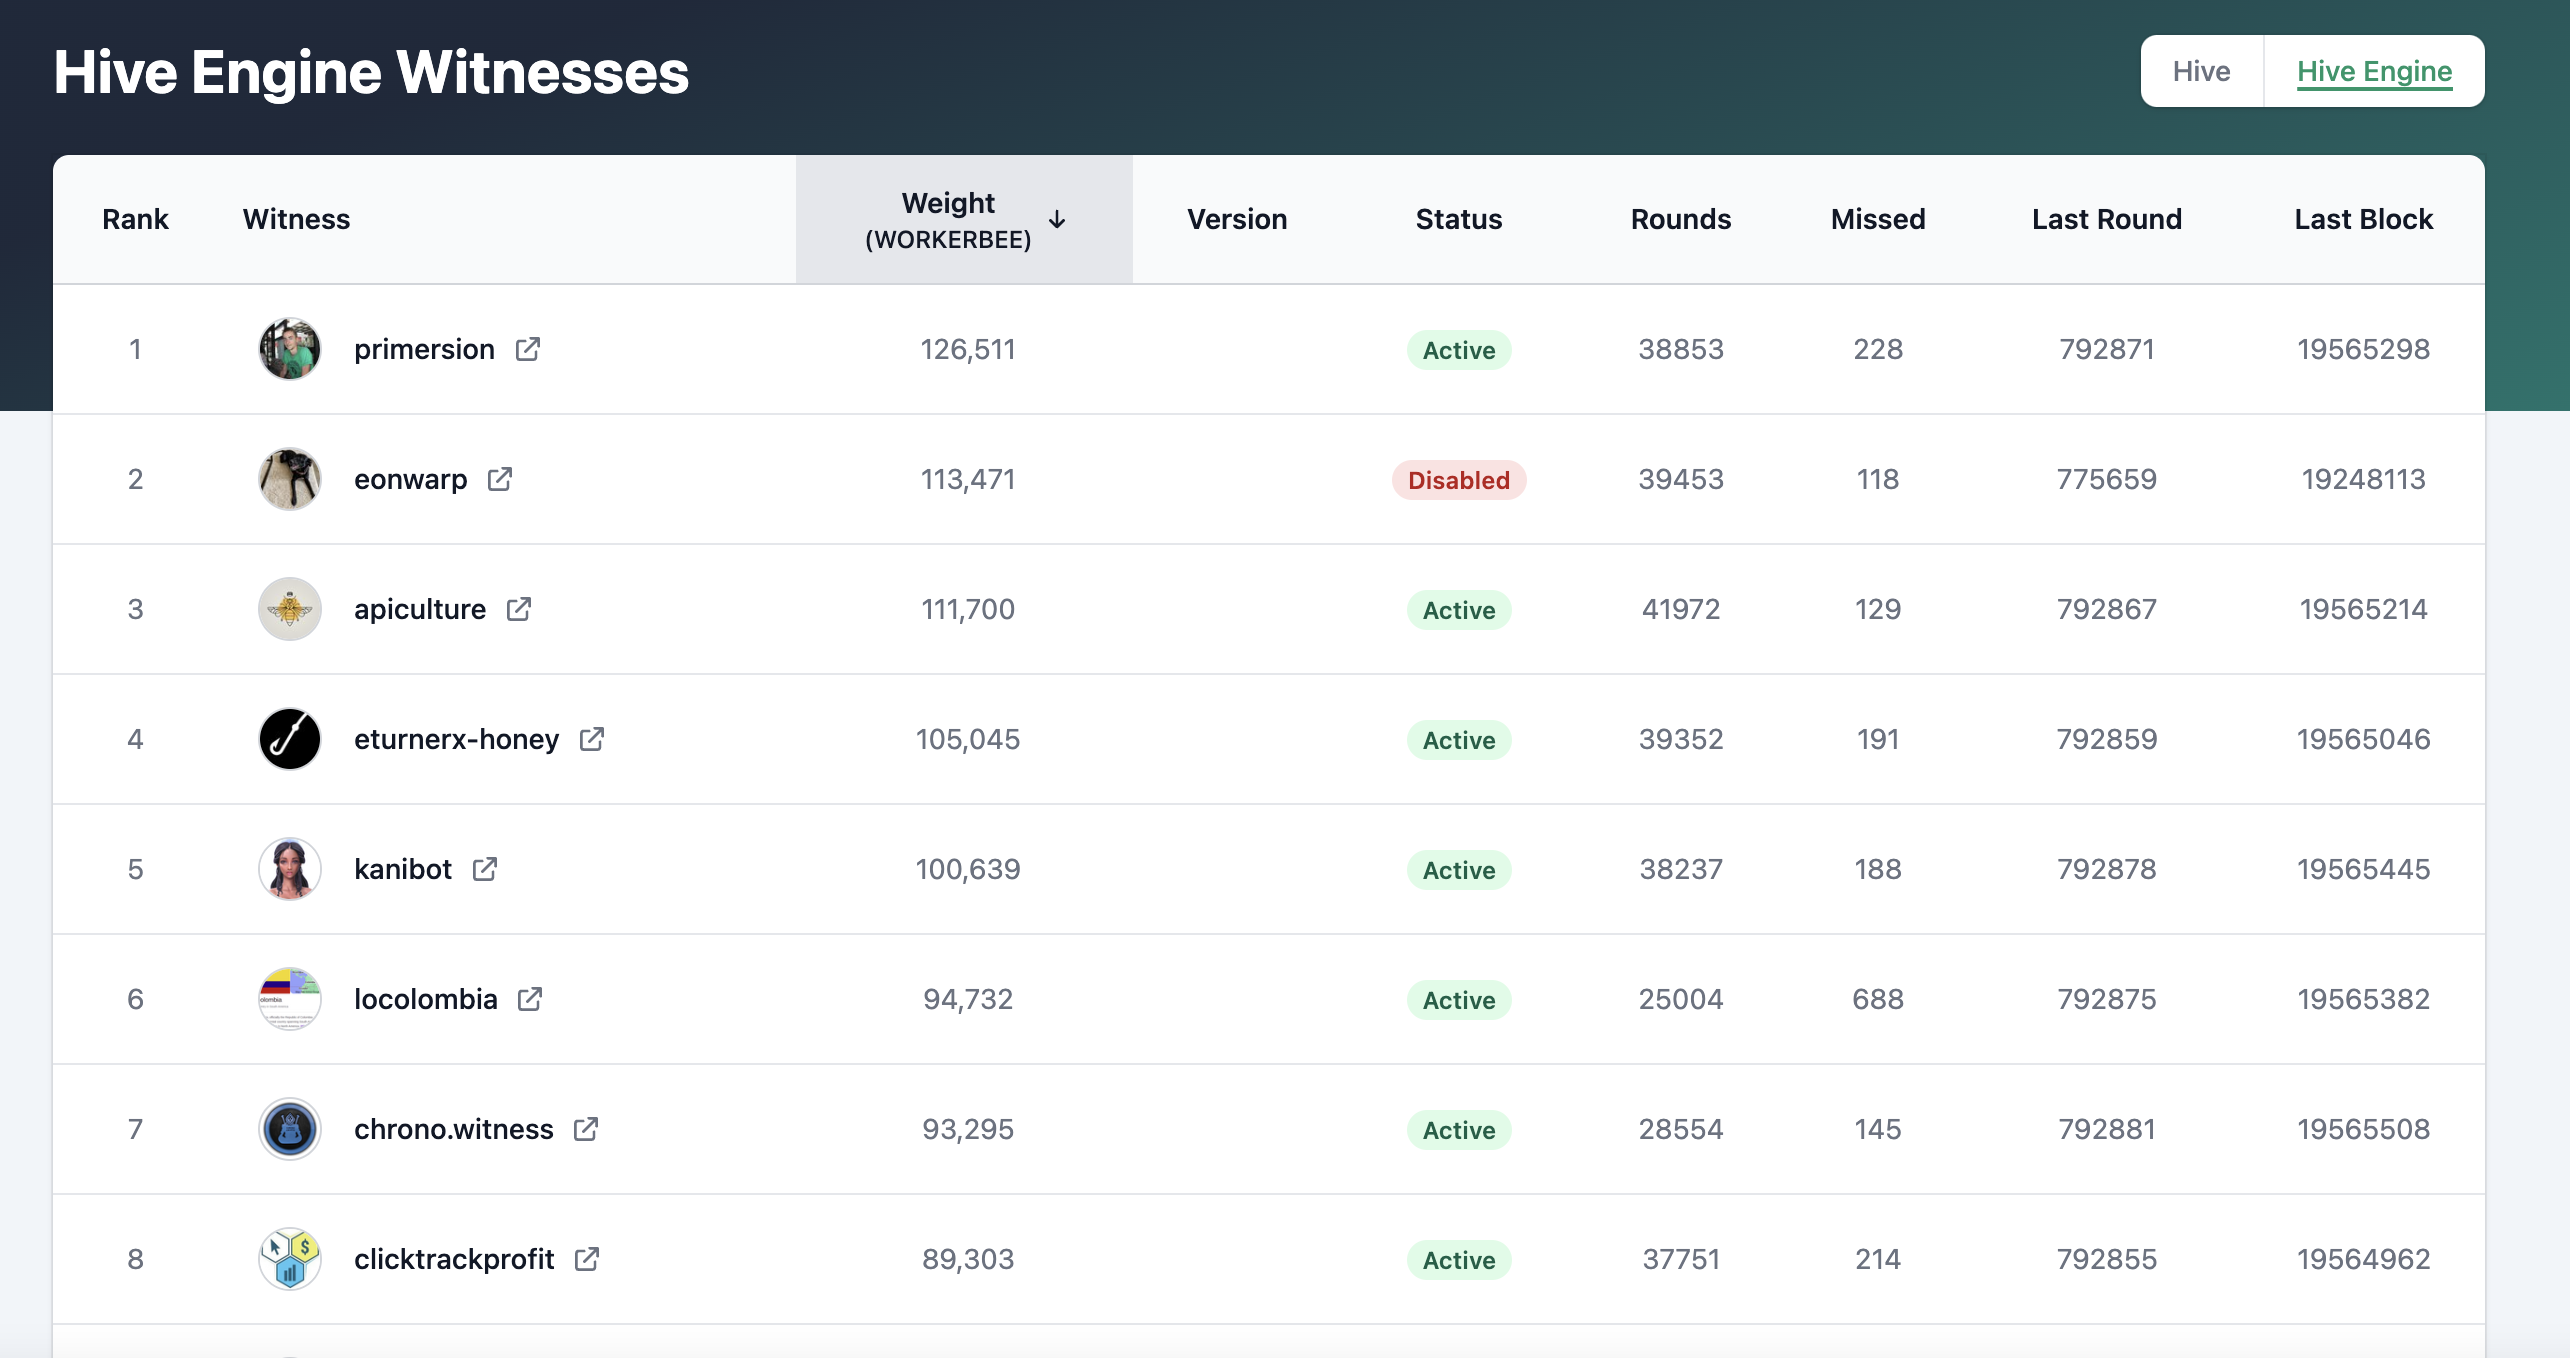Image resolution: width=2570 pixels, height=1358 pixels.
Task: Open clicktrackprofit external link icon
Action: 587,1259
